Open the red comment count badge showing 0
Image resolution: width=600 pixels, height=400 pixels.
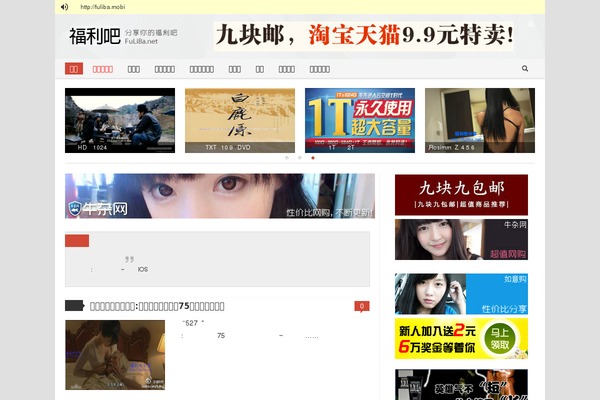click(362, 306)
